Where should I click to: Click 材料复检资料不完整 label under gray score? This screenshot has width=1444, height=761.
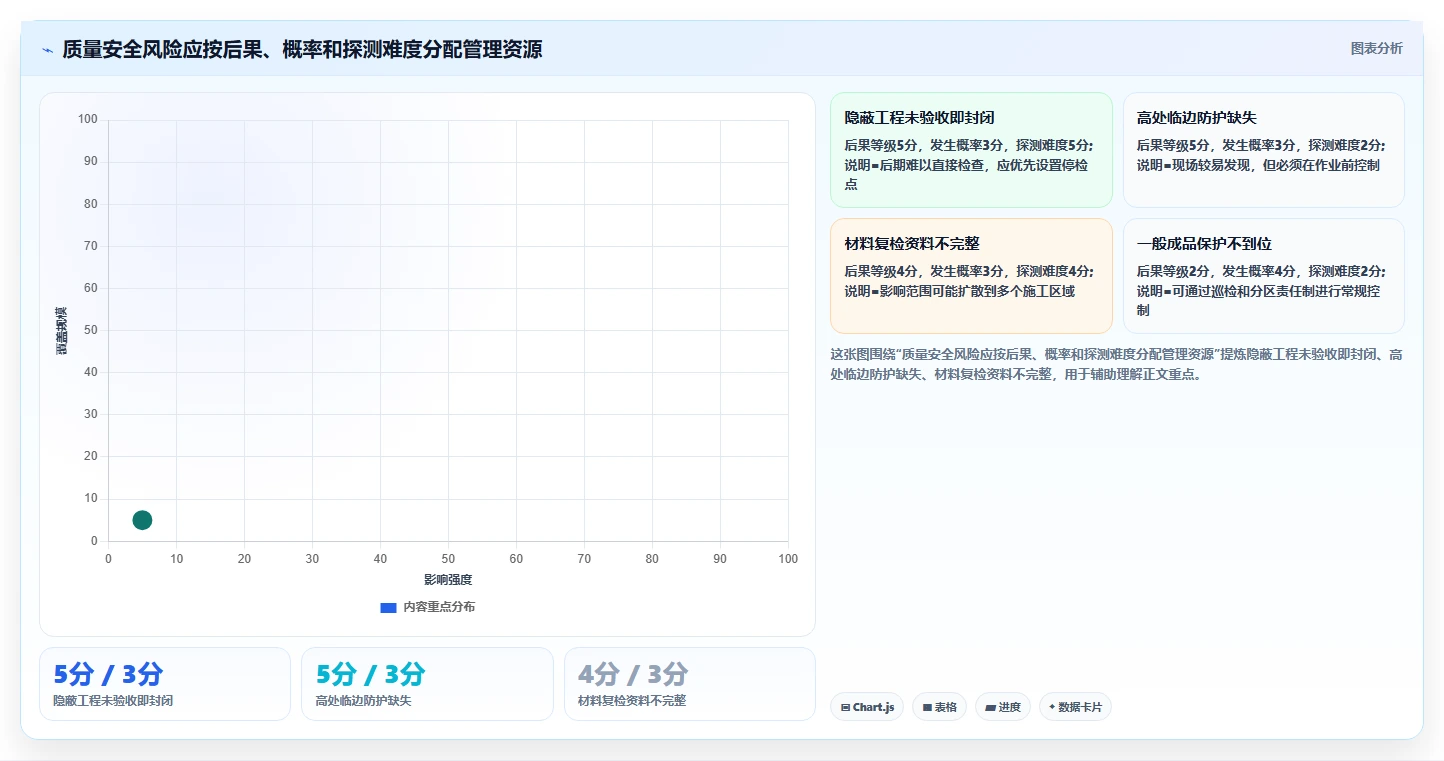point(632,701)
